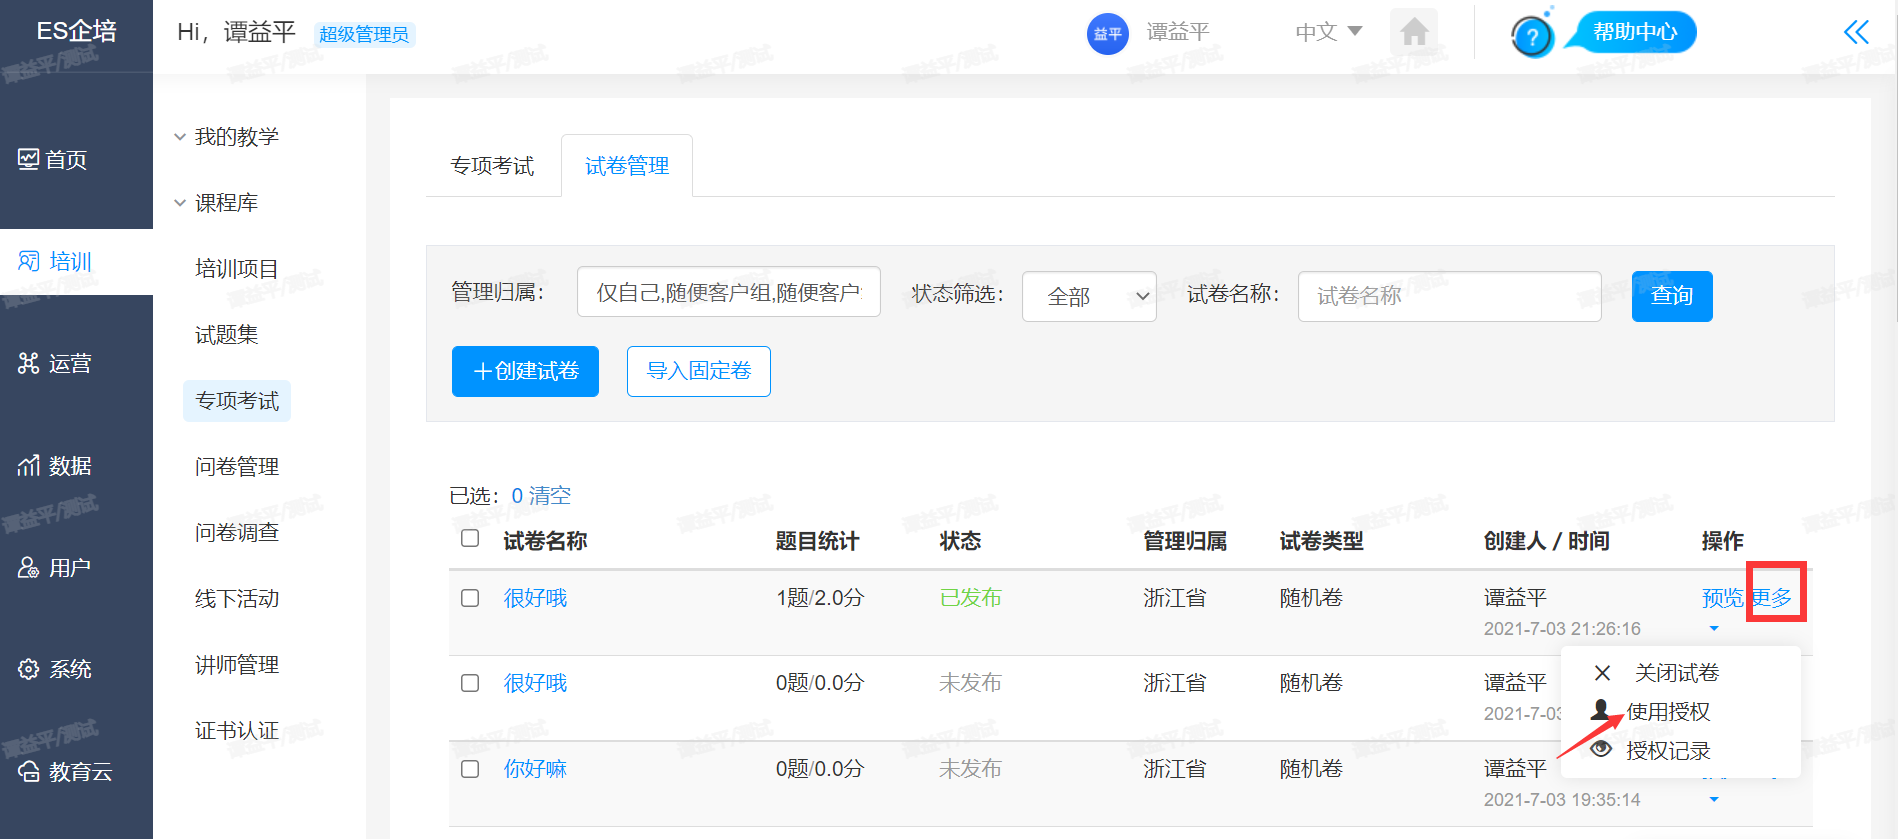Click the 未发布 status in 你好嘛 row
Screen dimensions: 1898x839
(971, 769)
